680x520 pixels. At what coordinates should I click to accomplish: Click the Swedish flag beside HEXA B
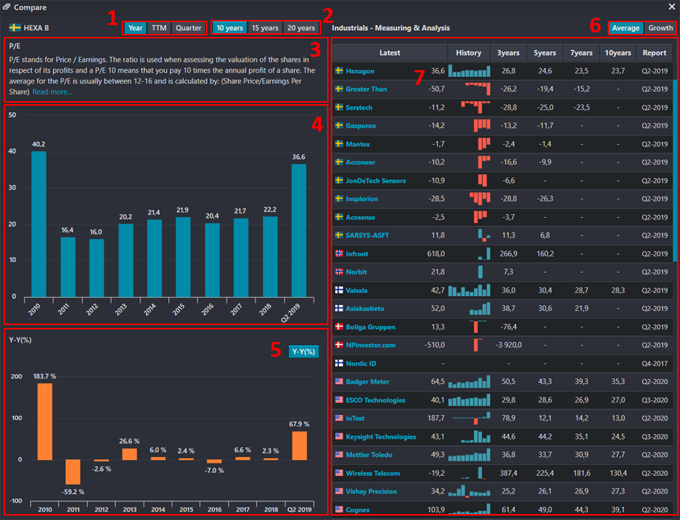point(15,28)
